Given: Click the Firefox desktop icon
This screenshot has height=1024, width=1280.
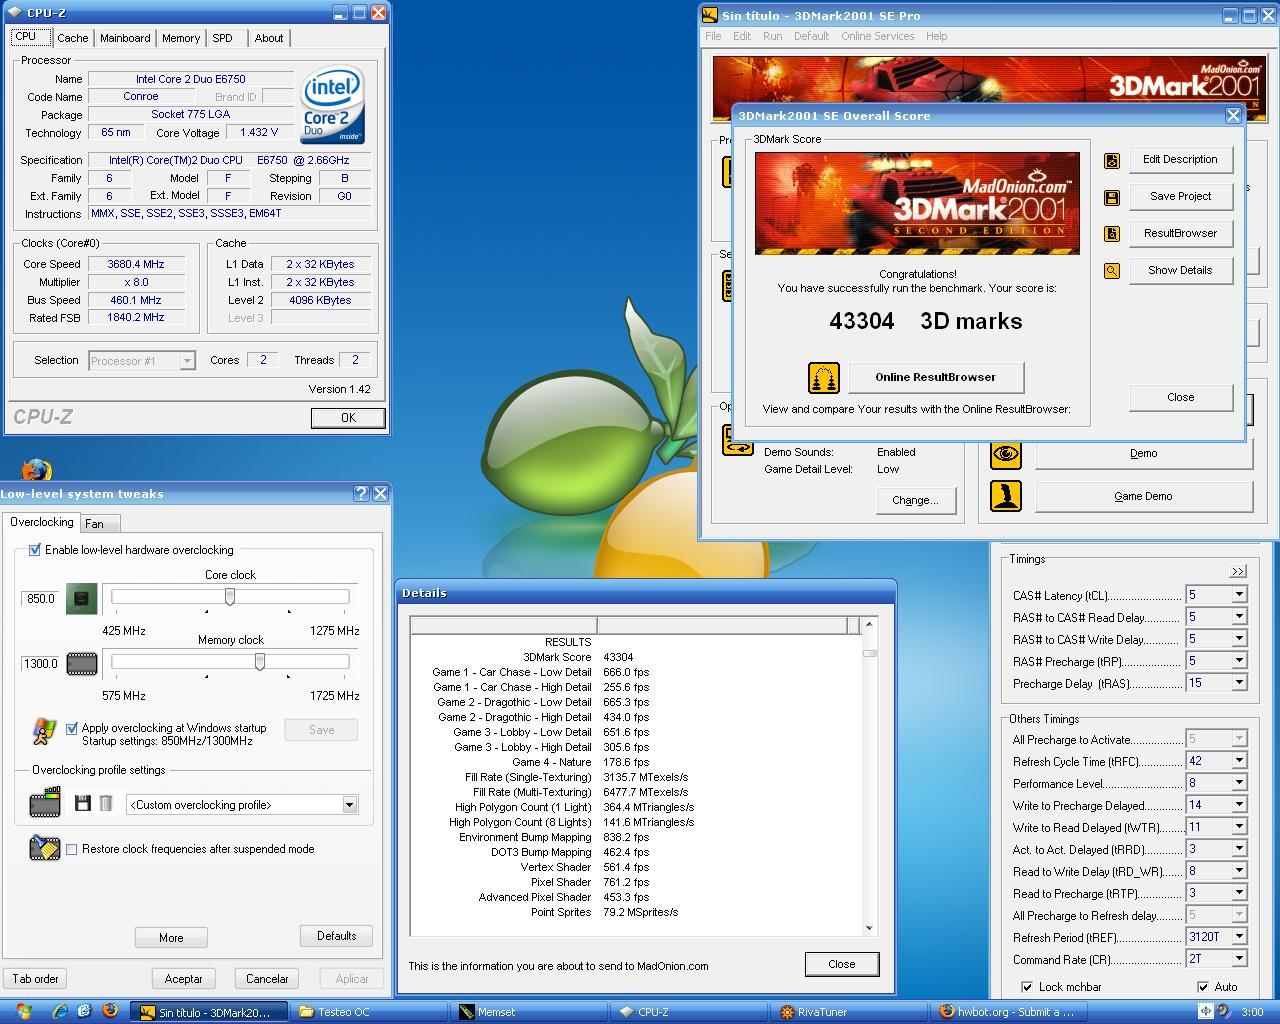Looking at the screenshot, I should point(36,470).
